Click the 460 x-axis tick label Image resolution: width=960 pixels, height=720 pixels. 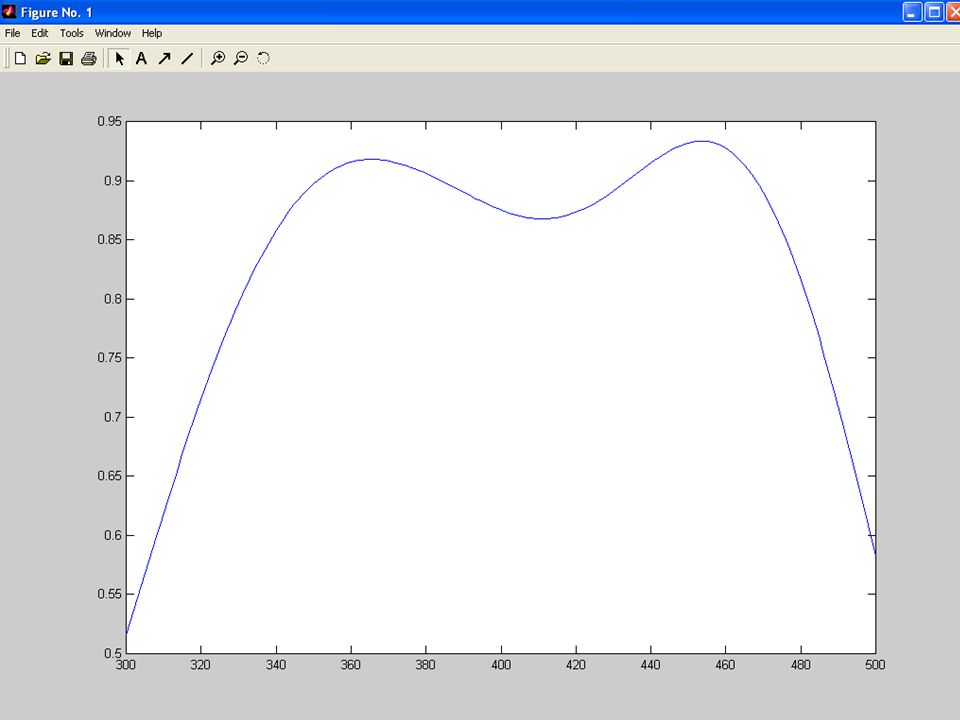(726, 665)
